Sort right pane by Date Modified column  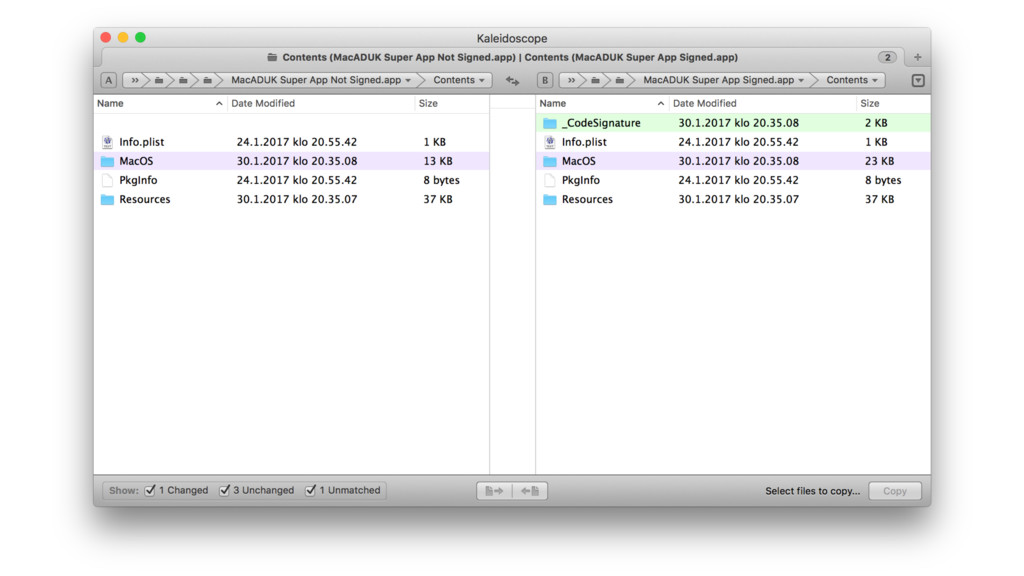tap(762, 103)
